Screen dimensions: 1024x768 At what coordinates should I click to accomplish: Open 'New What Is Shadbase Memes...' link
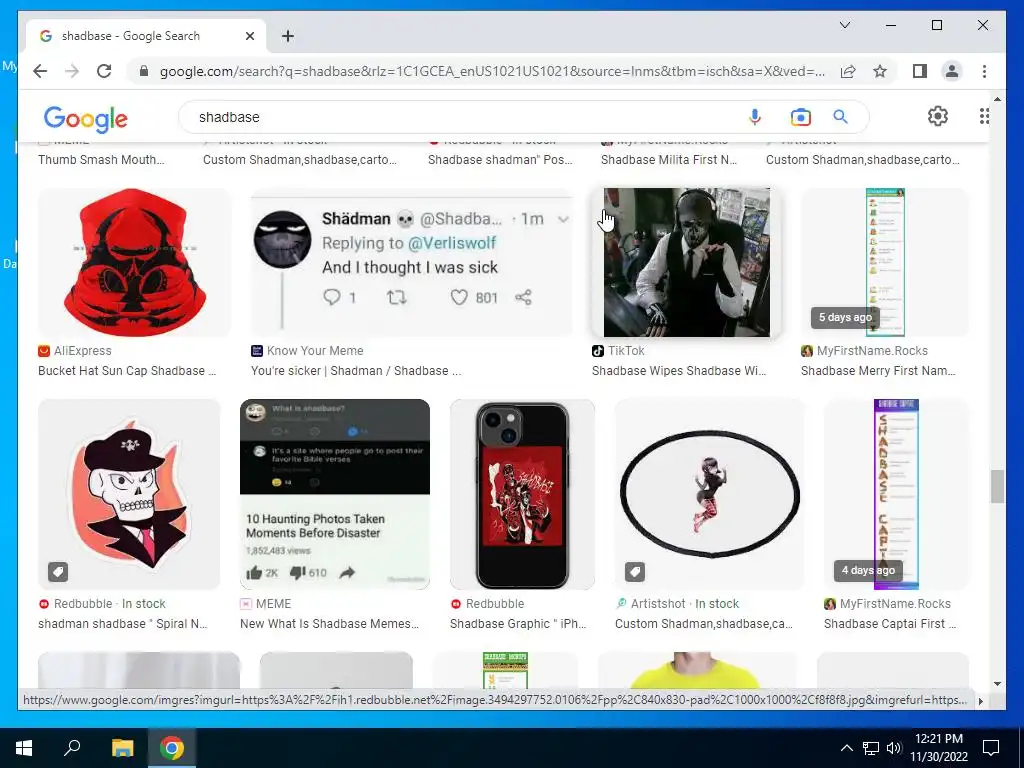pyautogui.click(x=330, y=624)
